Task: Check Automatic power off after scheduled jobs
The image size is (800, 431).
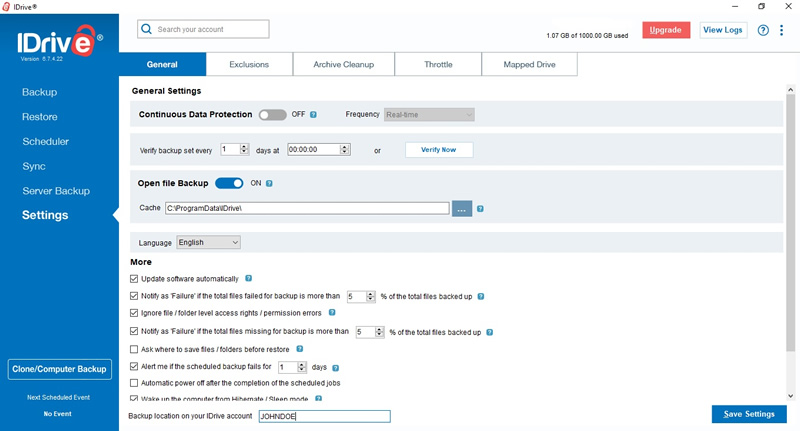Action: pos(134,383)
